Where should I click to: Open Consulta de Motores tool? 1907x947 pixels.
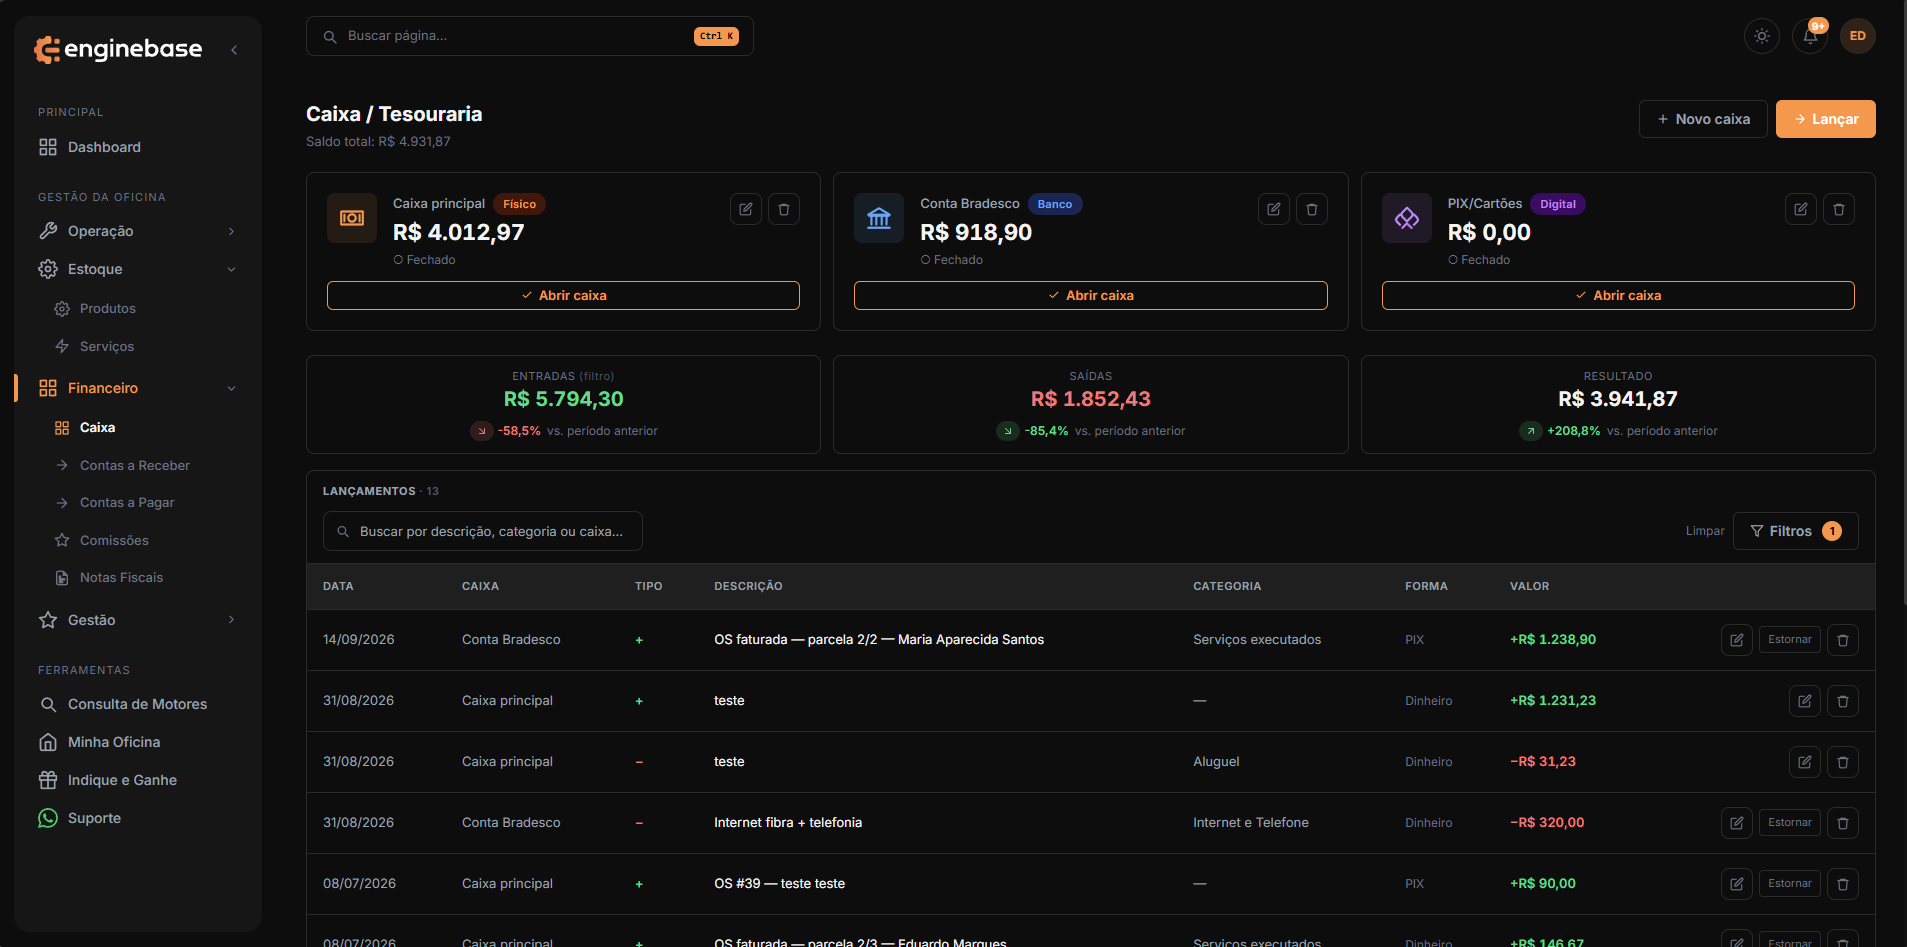click(x=138, y=704)
